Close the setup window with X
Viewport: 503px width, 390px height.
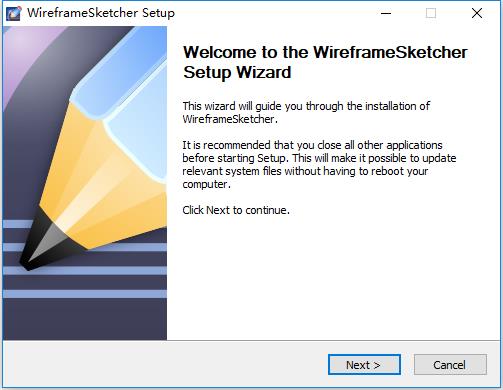(477, 13)
